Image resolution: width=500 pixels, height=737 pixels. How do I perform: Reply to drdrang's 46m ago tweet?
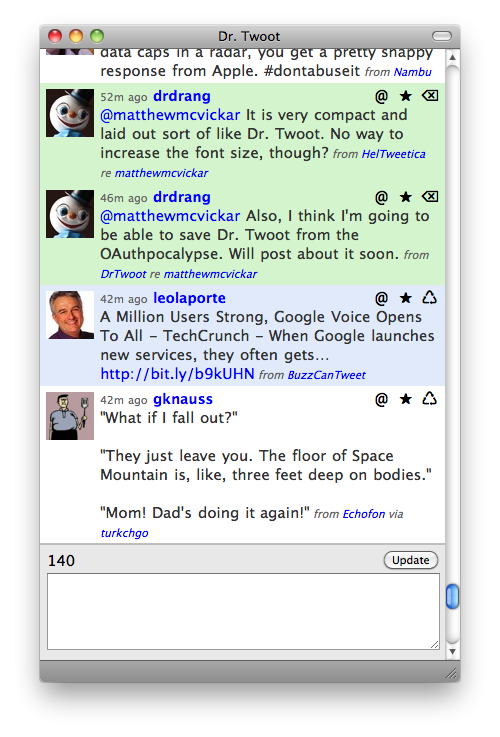click(381, 197)
